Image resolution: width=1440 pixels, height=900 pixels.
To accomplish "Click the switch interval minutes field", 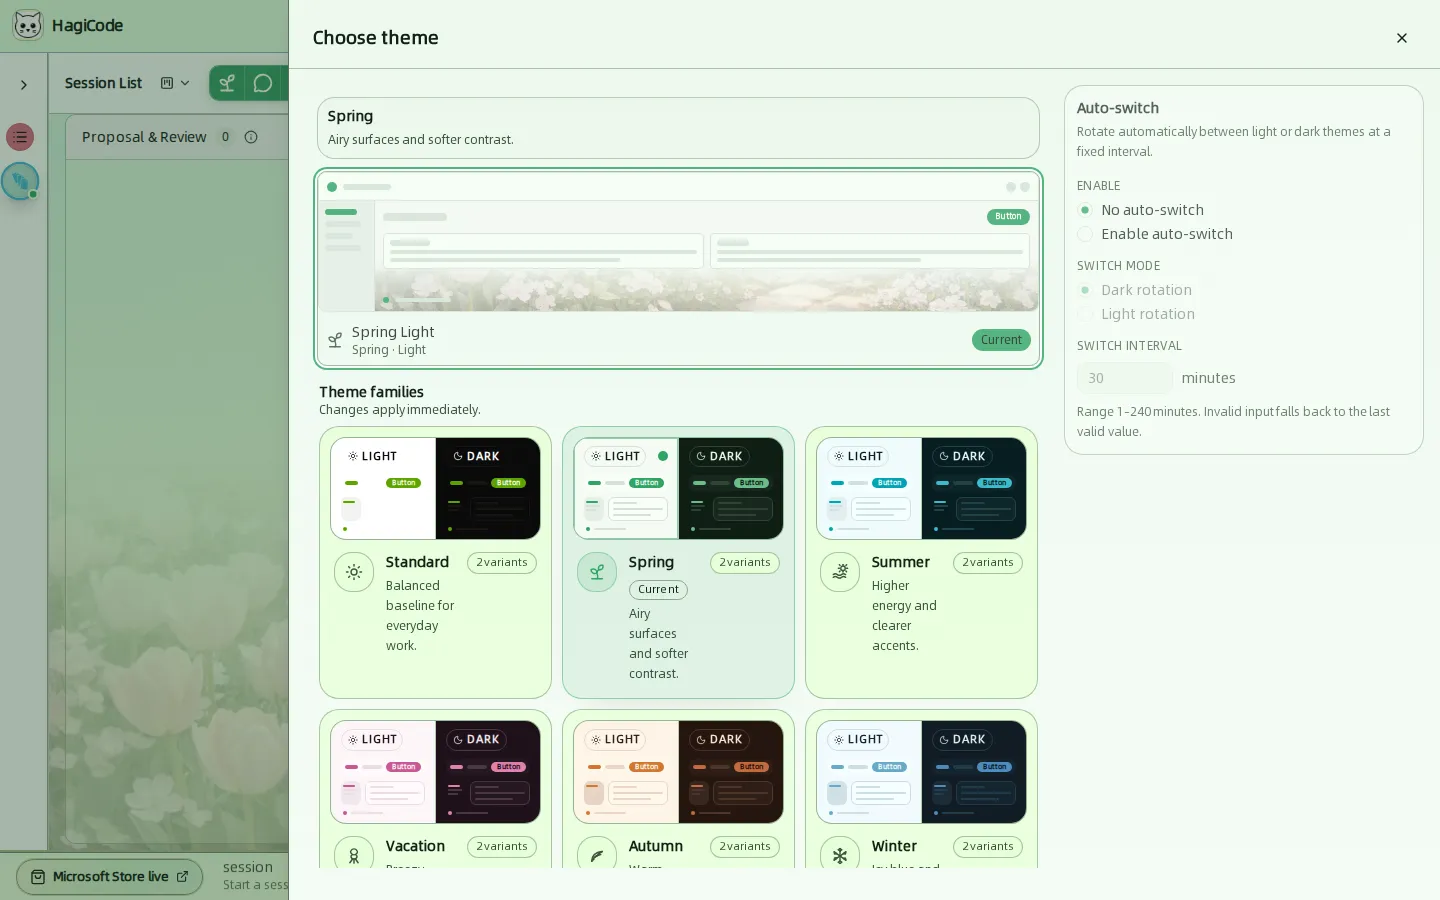I will [x=1124, y=378].
